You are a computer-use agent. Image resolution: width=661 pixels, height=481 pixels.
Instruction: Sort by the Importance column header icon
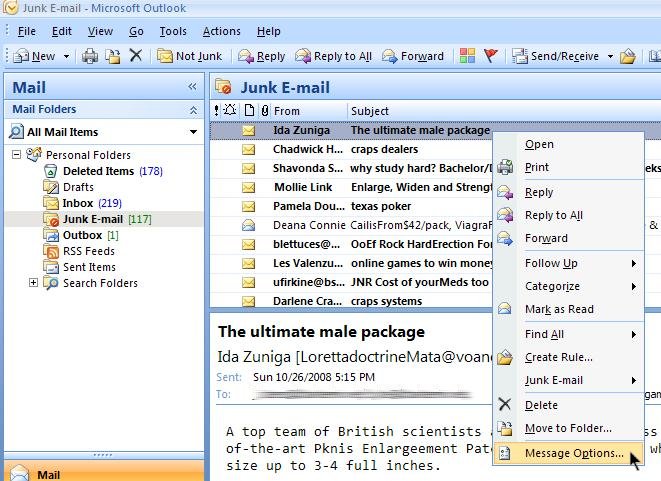pyautogui.click(x=216, y=111)
